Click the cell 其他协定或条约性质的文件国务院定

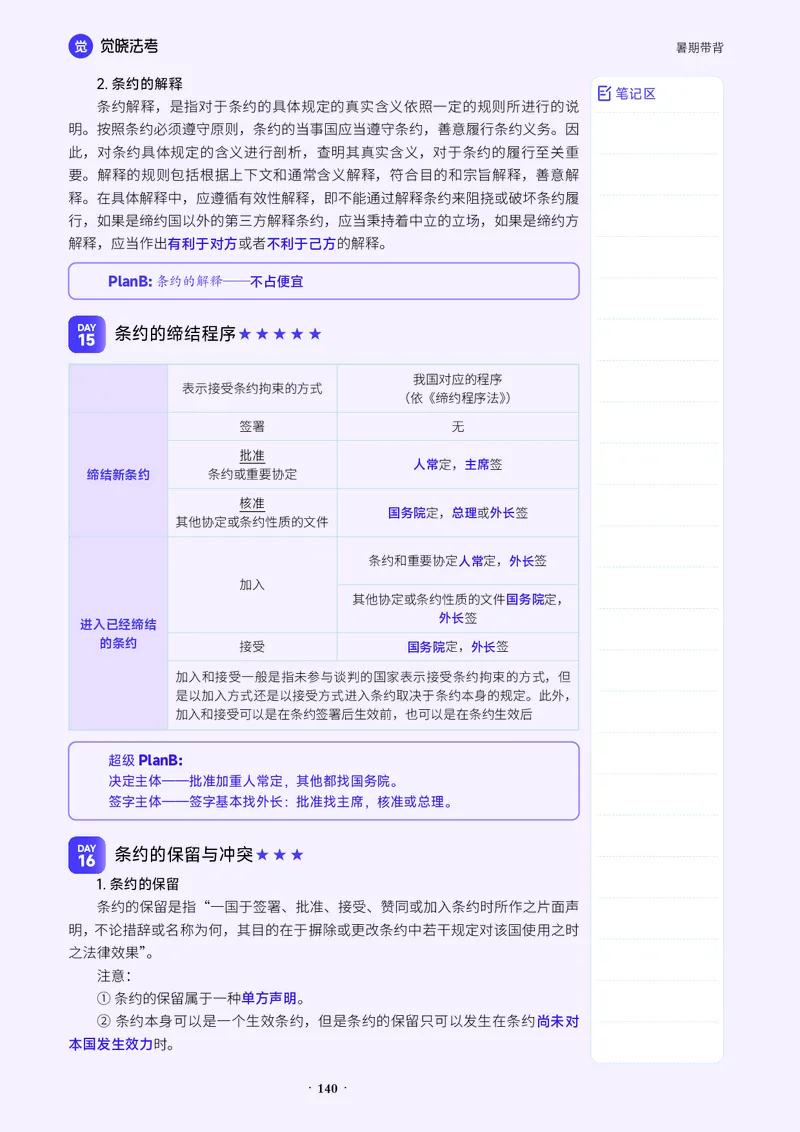(458, 609)
